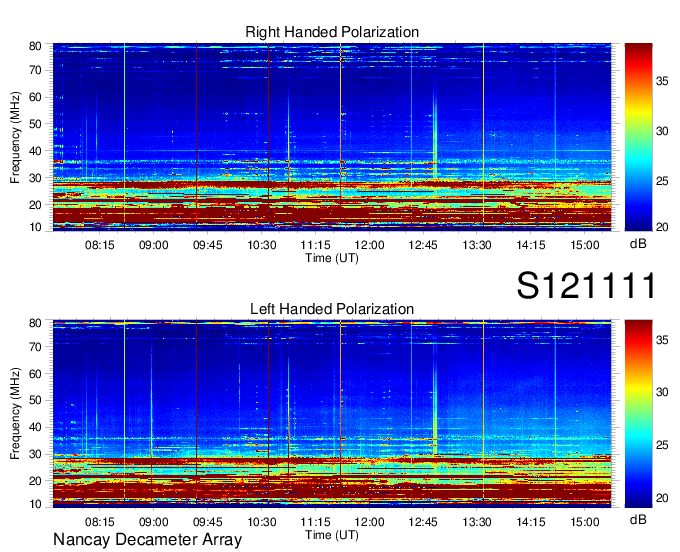680x552 pixels.
Task: Click the 'Frequency (MHz)' axis label of the Left Handed plot
Action: click(x=15, y=414)
